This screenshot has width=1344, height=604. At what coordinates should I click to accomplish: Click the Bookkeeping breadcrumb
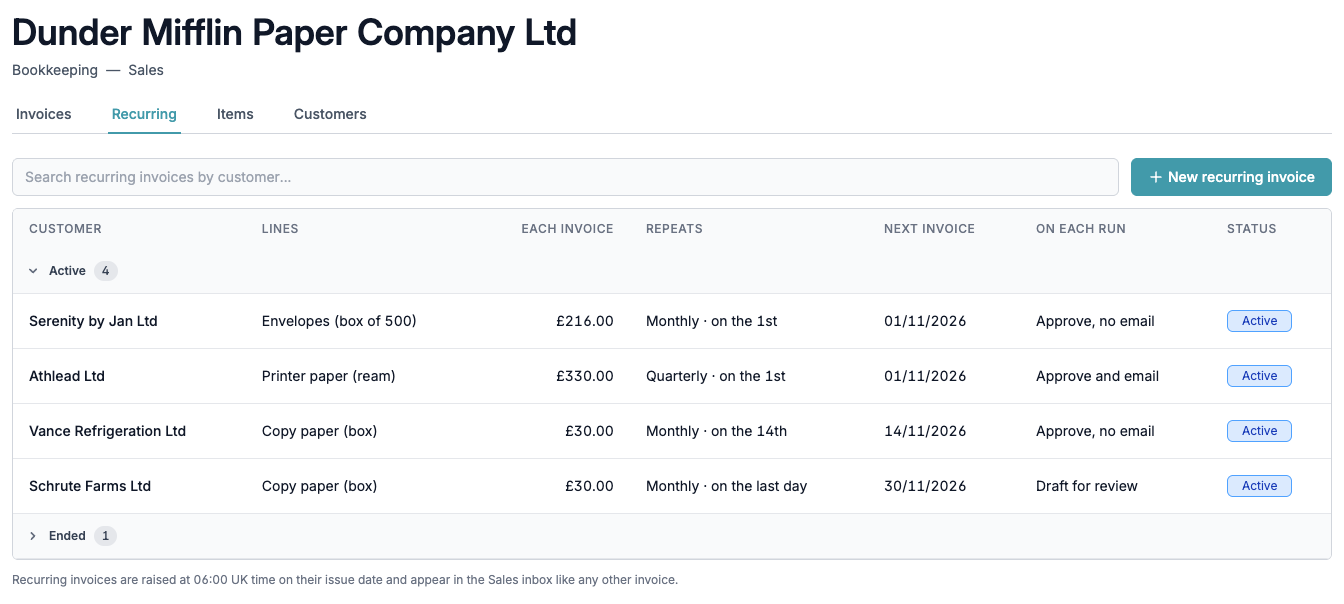point(55,70)
